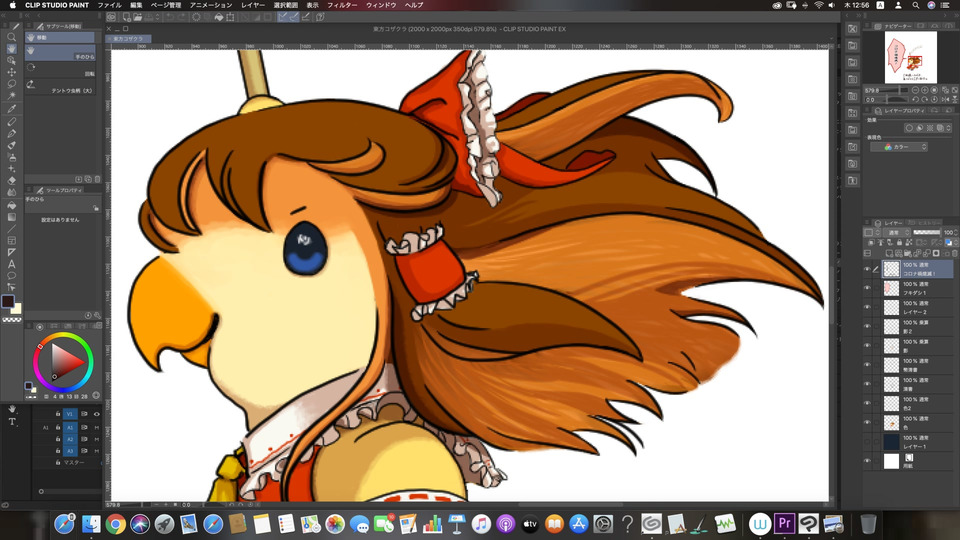Select the Zoom magnifier tool
Screen dimensions: 960x540
pos(12,37)
